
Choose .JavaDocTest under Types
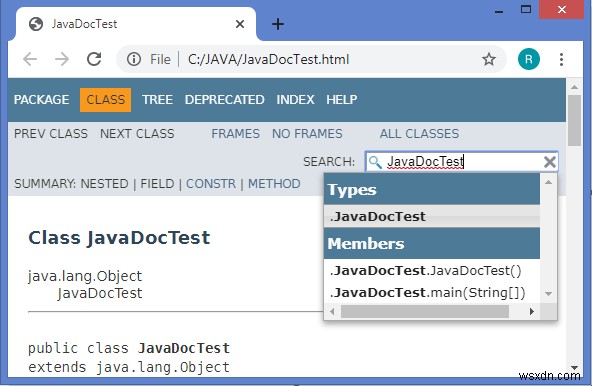pyautogui.click(x=432, y=216)
